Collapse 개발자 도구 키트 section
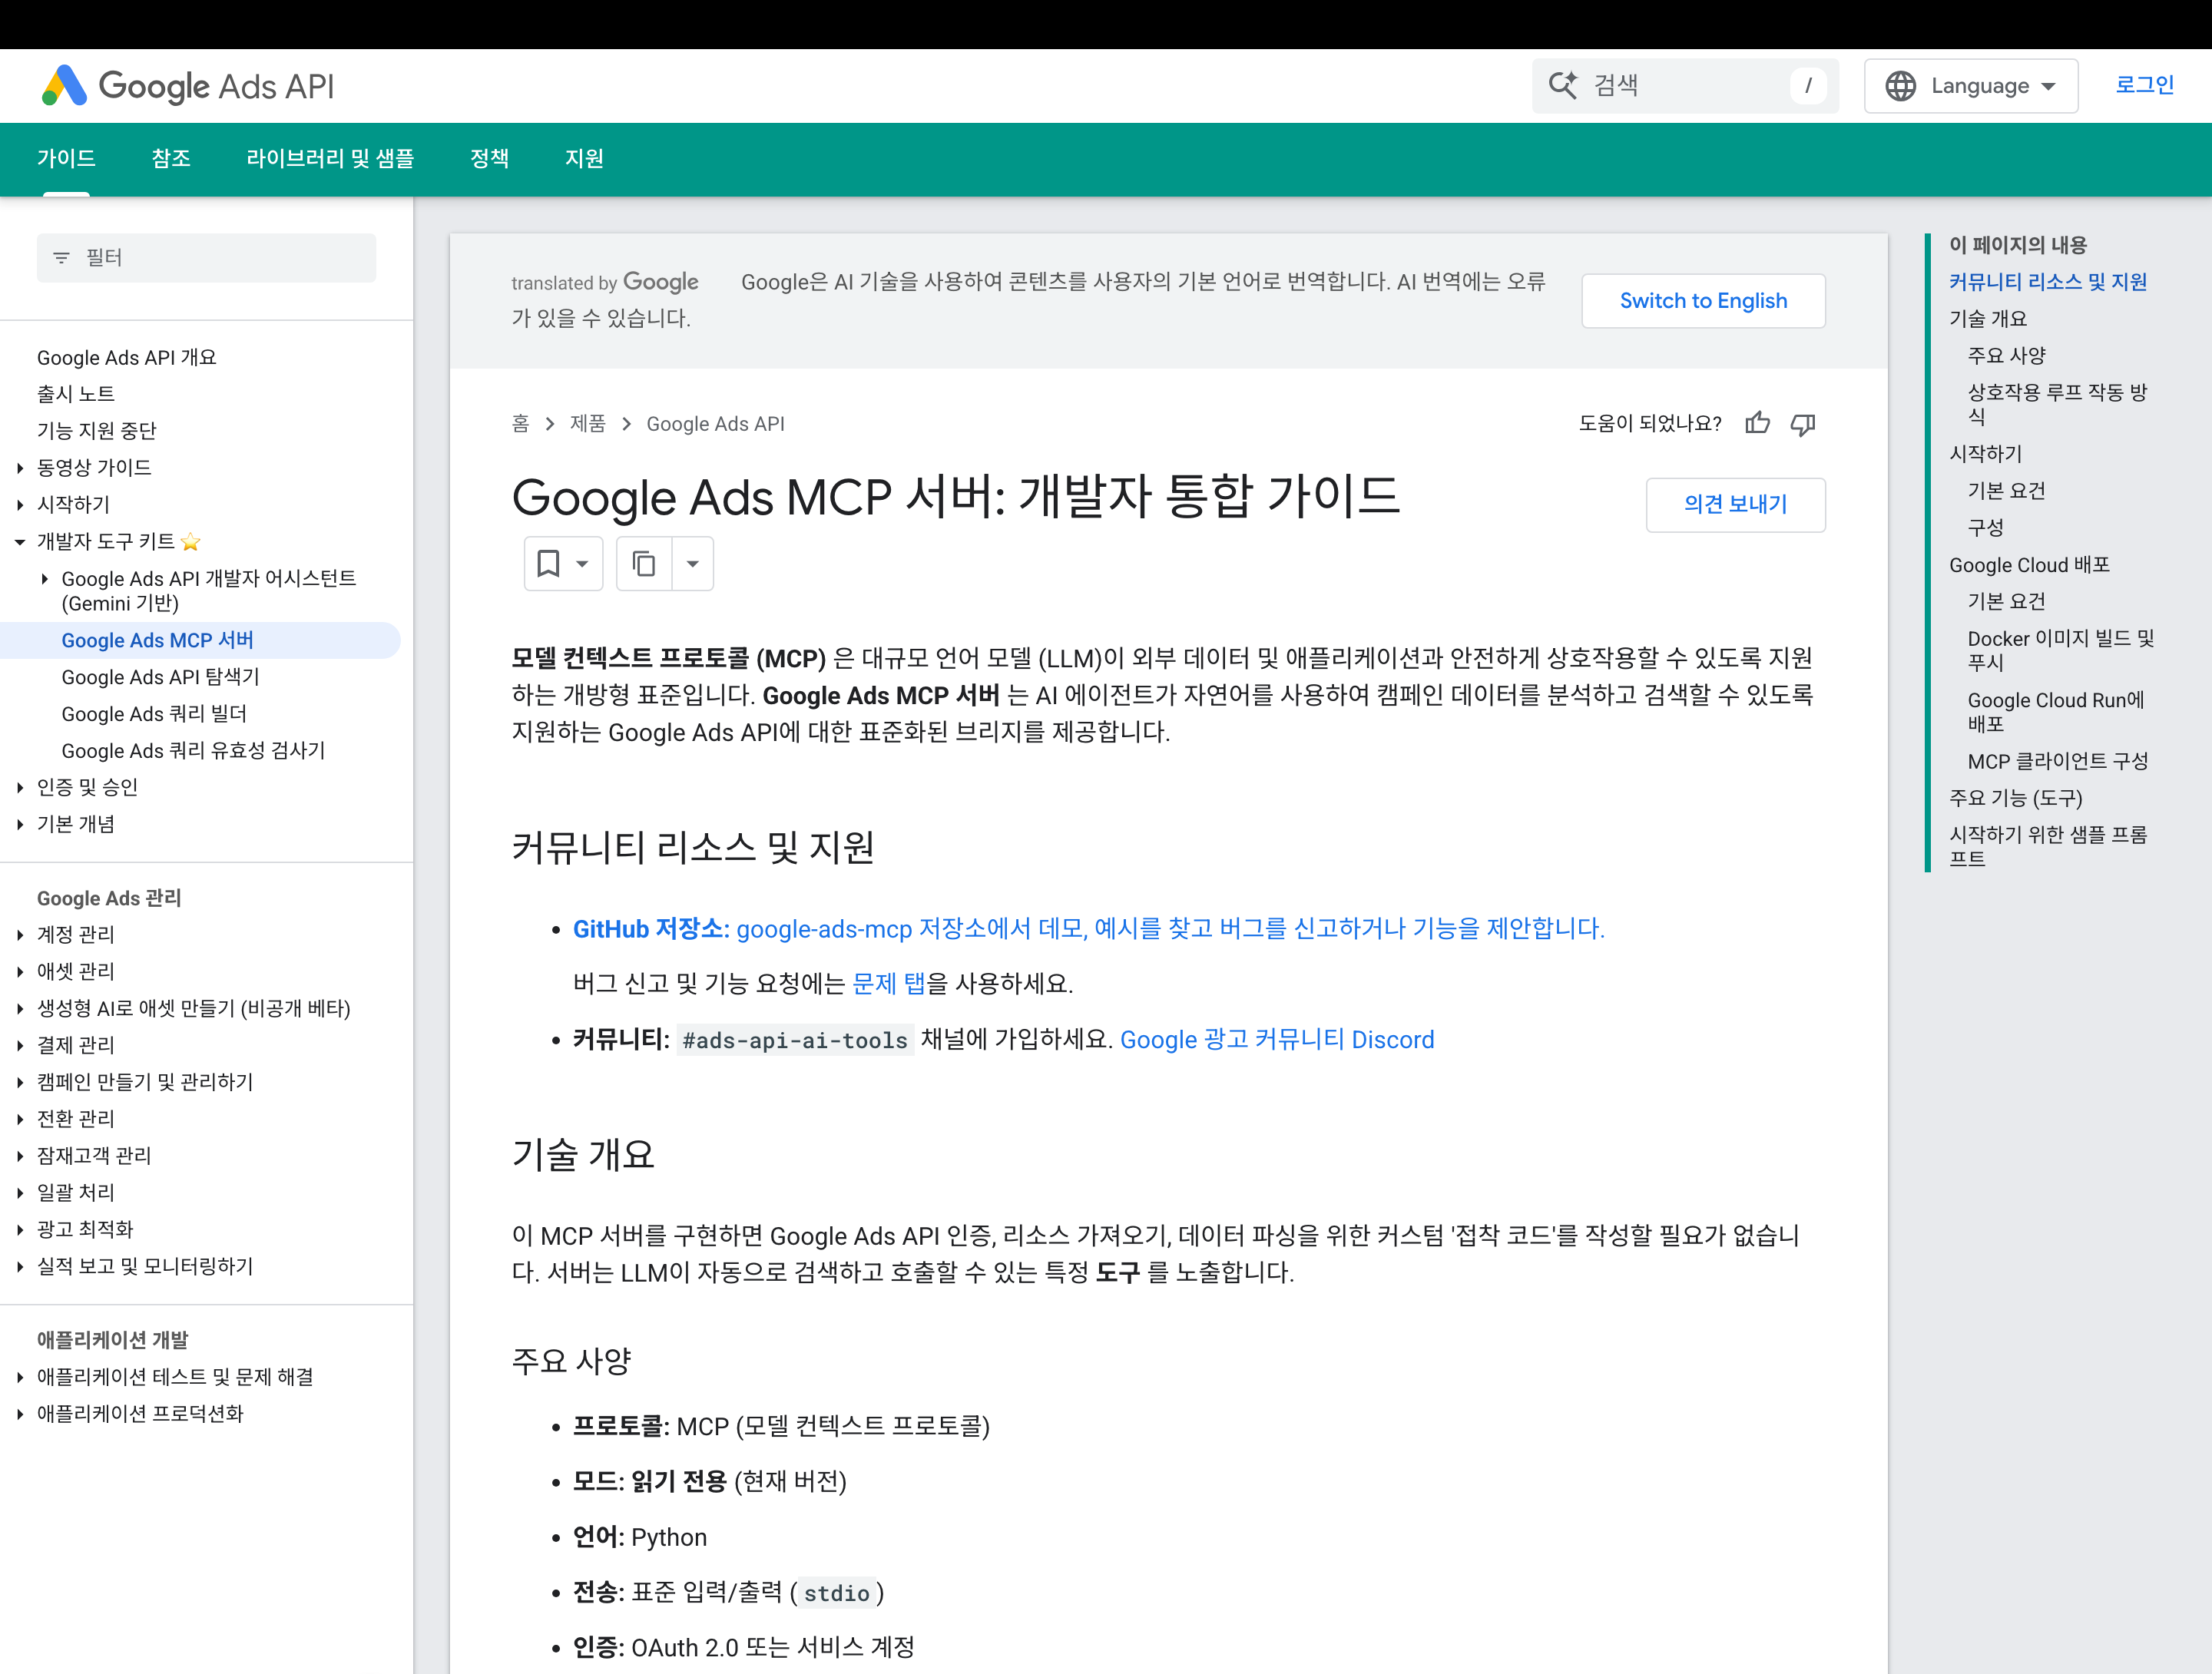The image size is (2212, 1674). pos(20,542)
